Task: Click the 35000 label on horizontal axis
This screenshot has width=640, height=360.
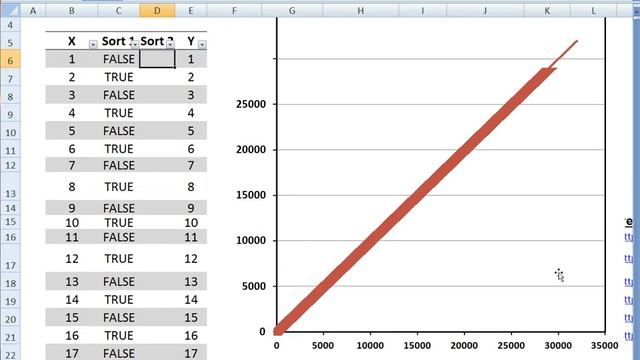Action: click(605, 346)
